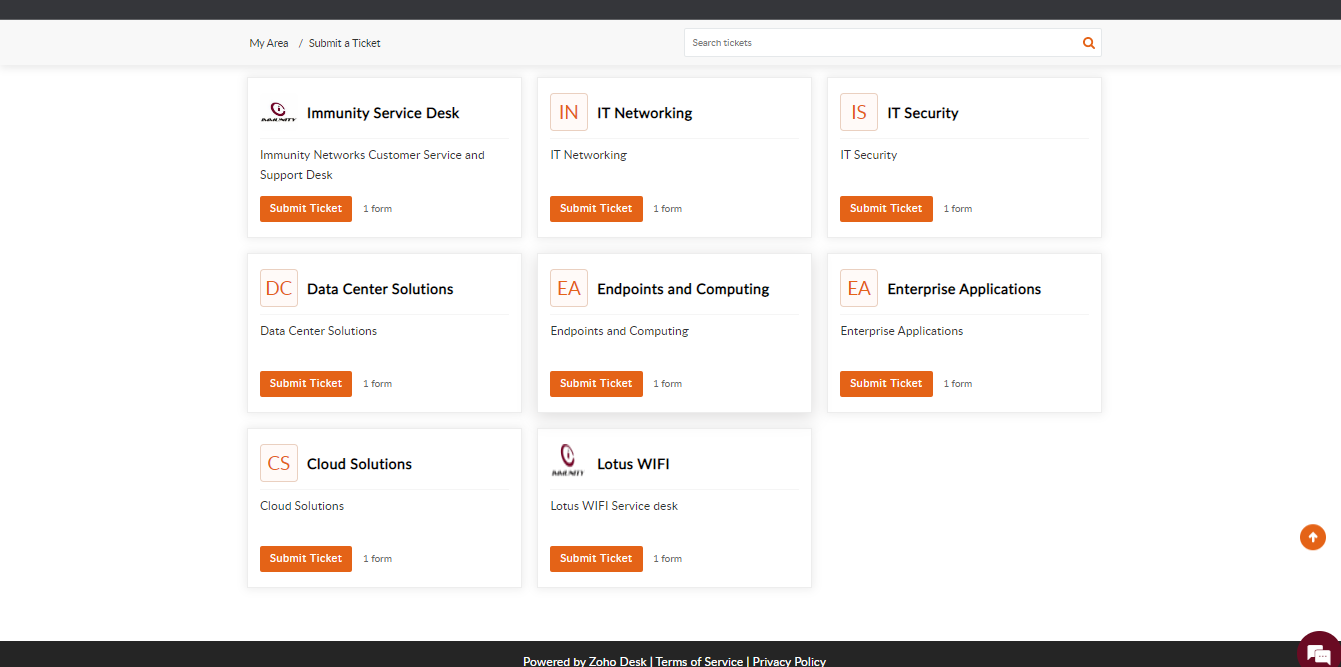The width and height of the screenshot is (1341, 667).
Task: Click the 'Immunity Networks Customer Service' description
Action: click(x=372, y=165)
